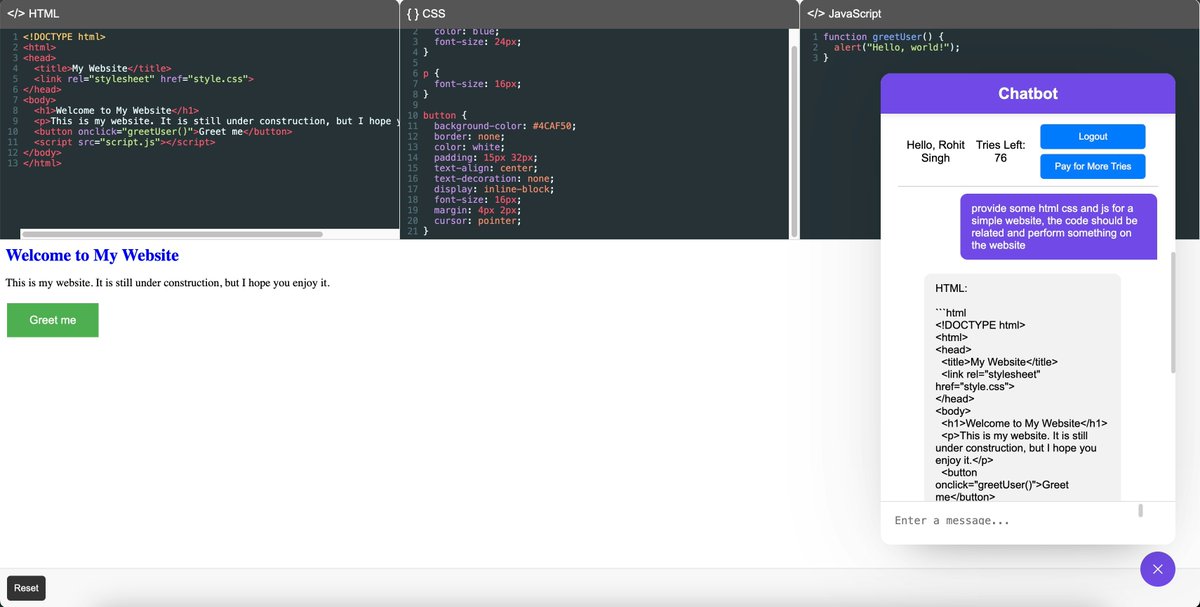Select the HTML panel header

point(199,14)
